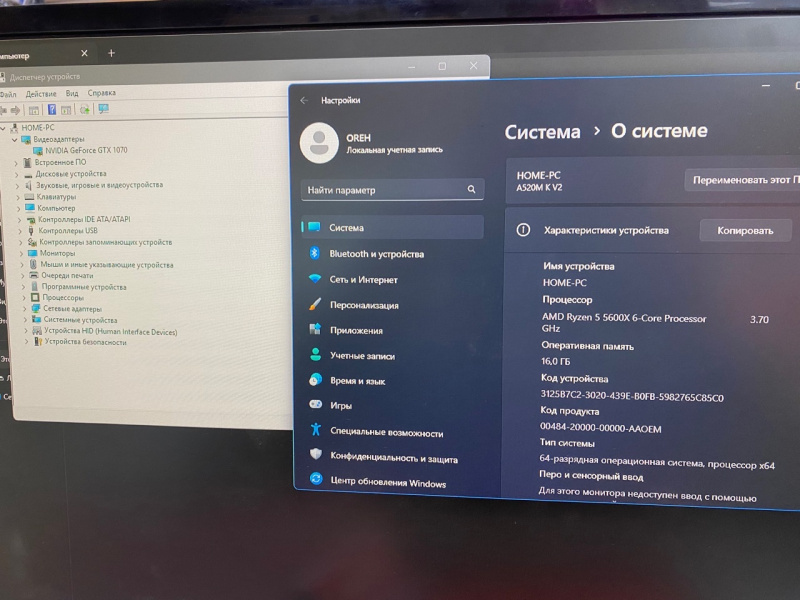The height and width of the screenshot is (600, 800).
Task: Open Вид menu in Device Manager
Action: (x=72, y=93)
